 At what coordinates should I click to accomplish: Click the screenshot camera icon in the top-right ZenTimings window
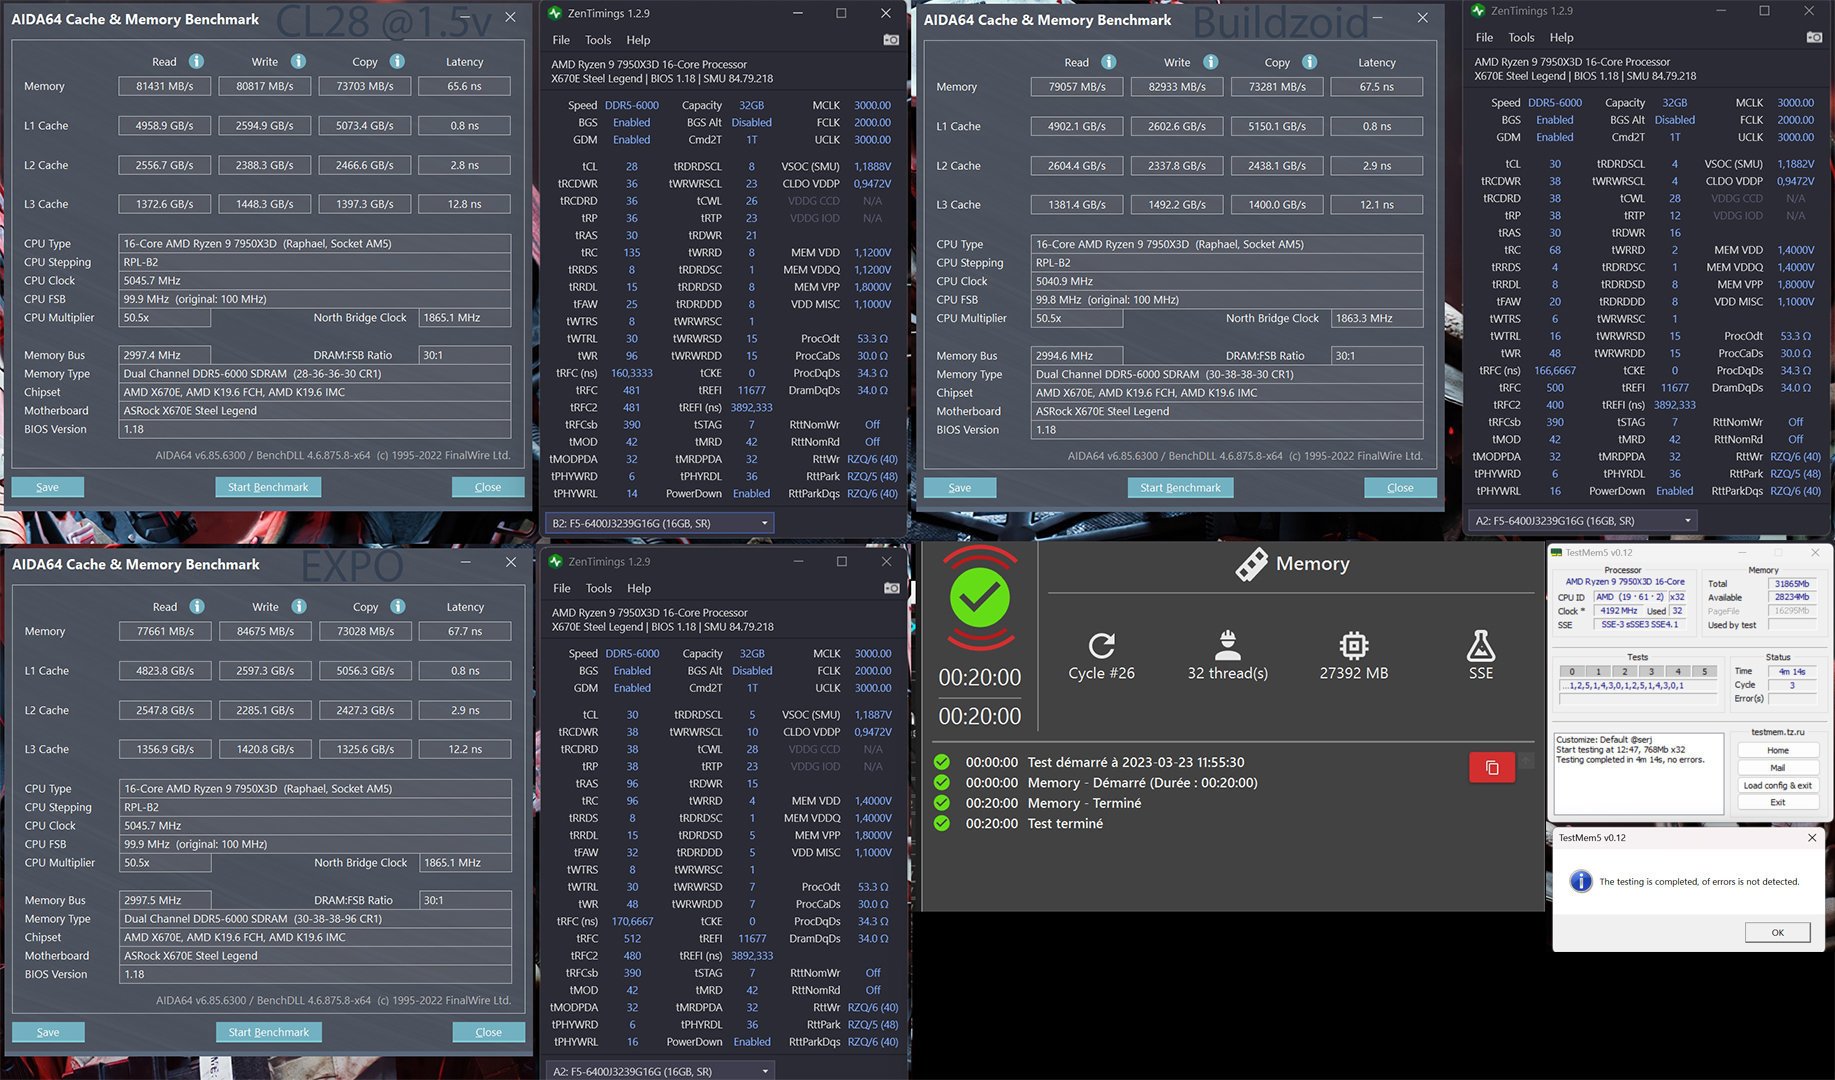1814,37
